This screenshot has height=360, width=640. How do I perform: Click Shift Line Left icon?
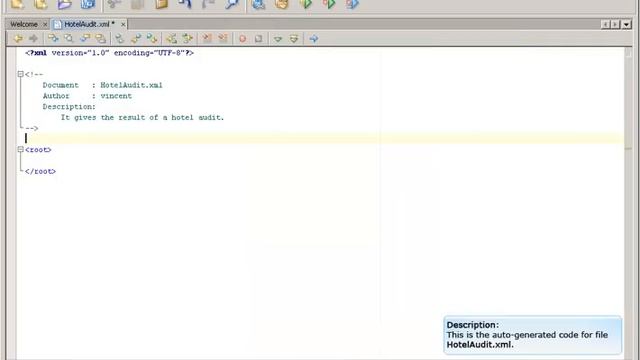[171, 39]
